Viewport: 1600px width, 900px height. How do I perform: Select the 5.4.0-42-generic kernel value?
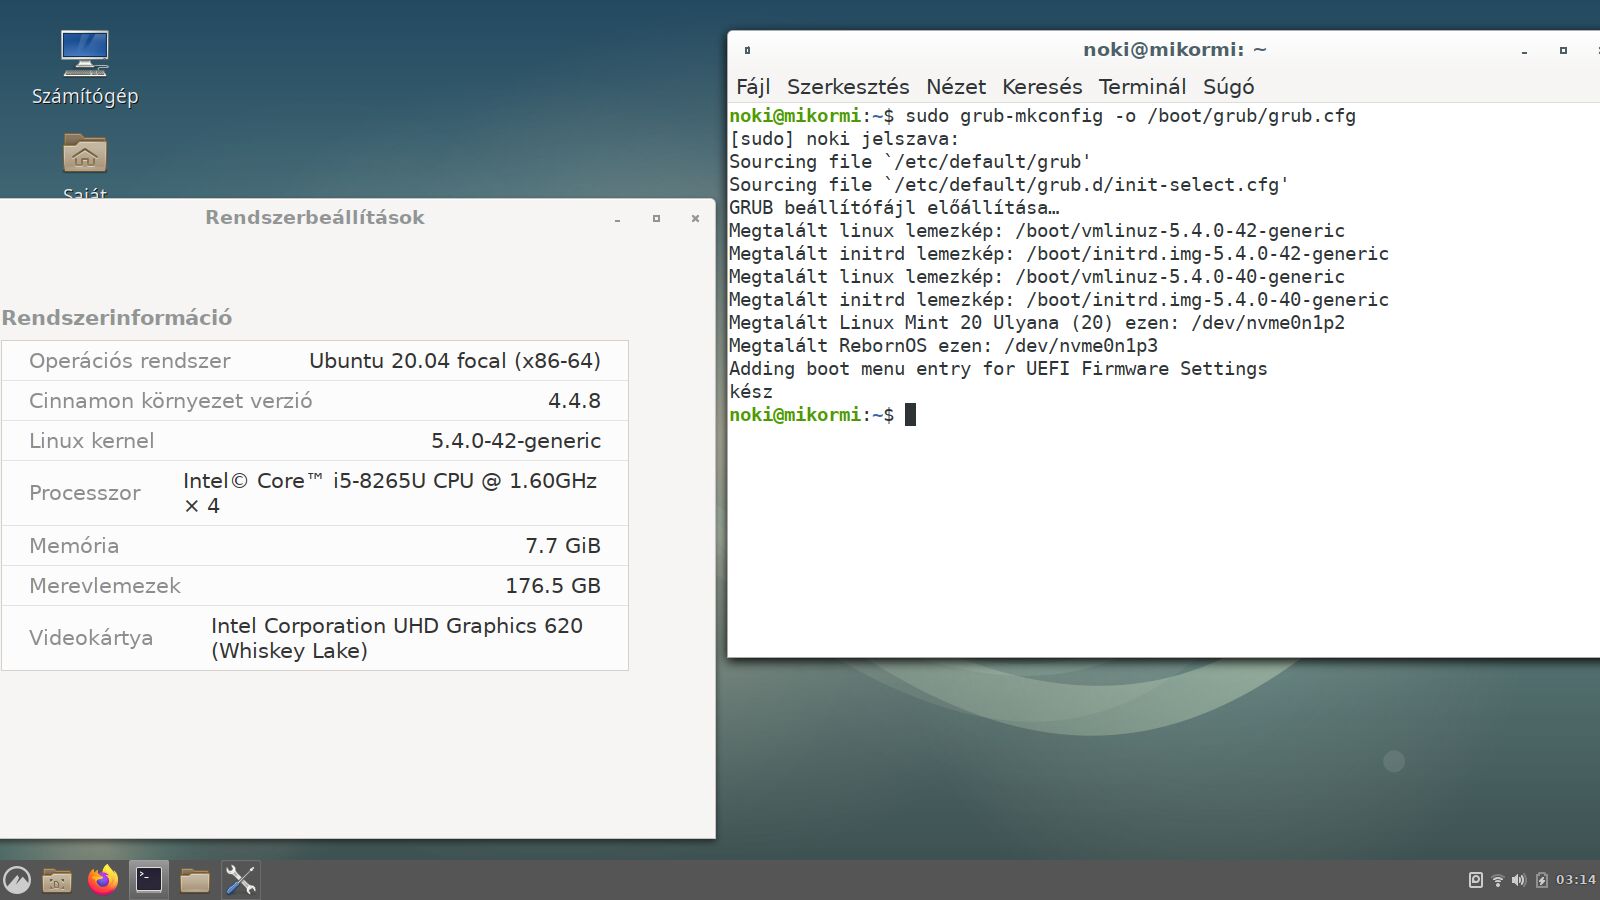(516, 441)
